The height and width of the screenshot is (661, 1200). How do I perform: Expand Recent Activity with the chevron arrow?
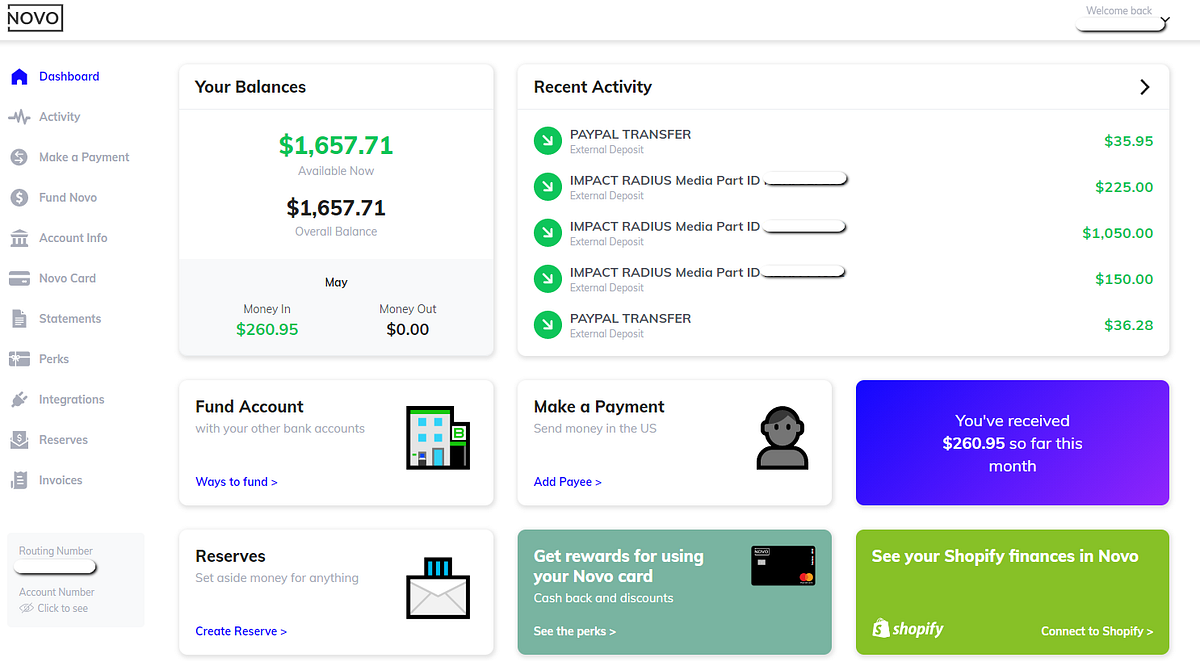(x=1145, y=87)
